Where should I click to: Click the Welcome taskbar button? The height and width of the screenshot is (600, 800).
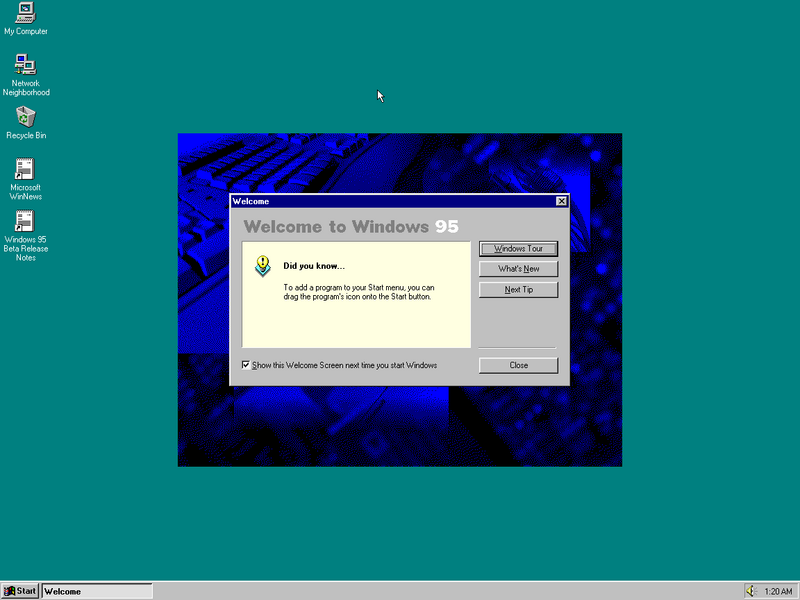[97, 591]
